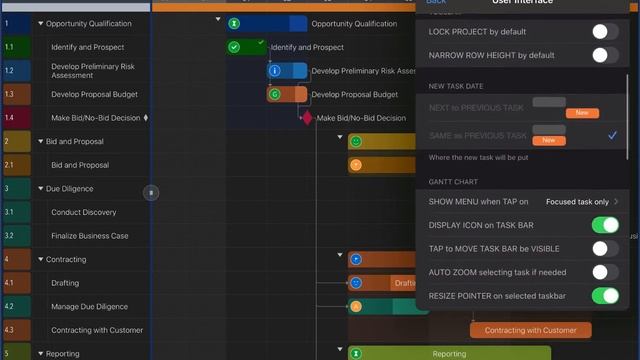This screenshot has width=640, height=360.
Task: Select the red milestone diamond for Bid/No-Bid Decision
Action: click(307, 118)
